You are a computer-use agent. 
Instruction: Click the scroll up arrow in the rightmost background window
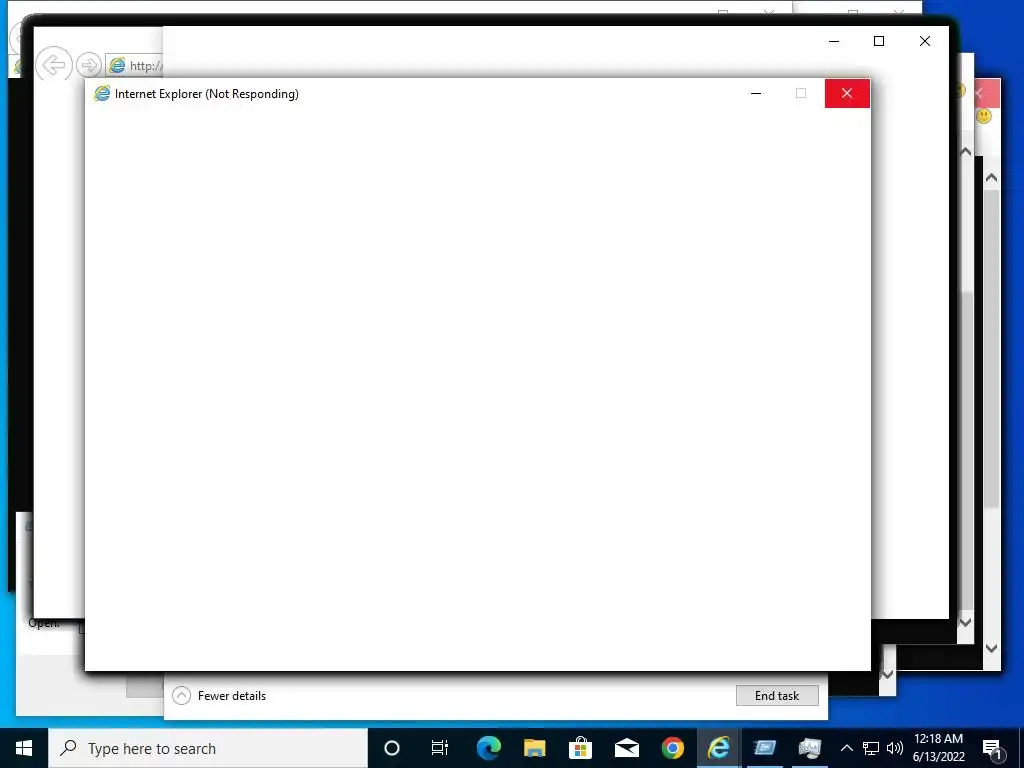coord(991,178)
